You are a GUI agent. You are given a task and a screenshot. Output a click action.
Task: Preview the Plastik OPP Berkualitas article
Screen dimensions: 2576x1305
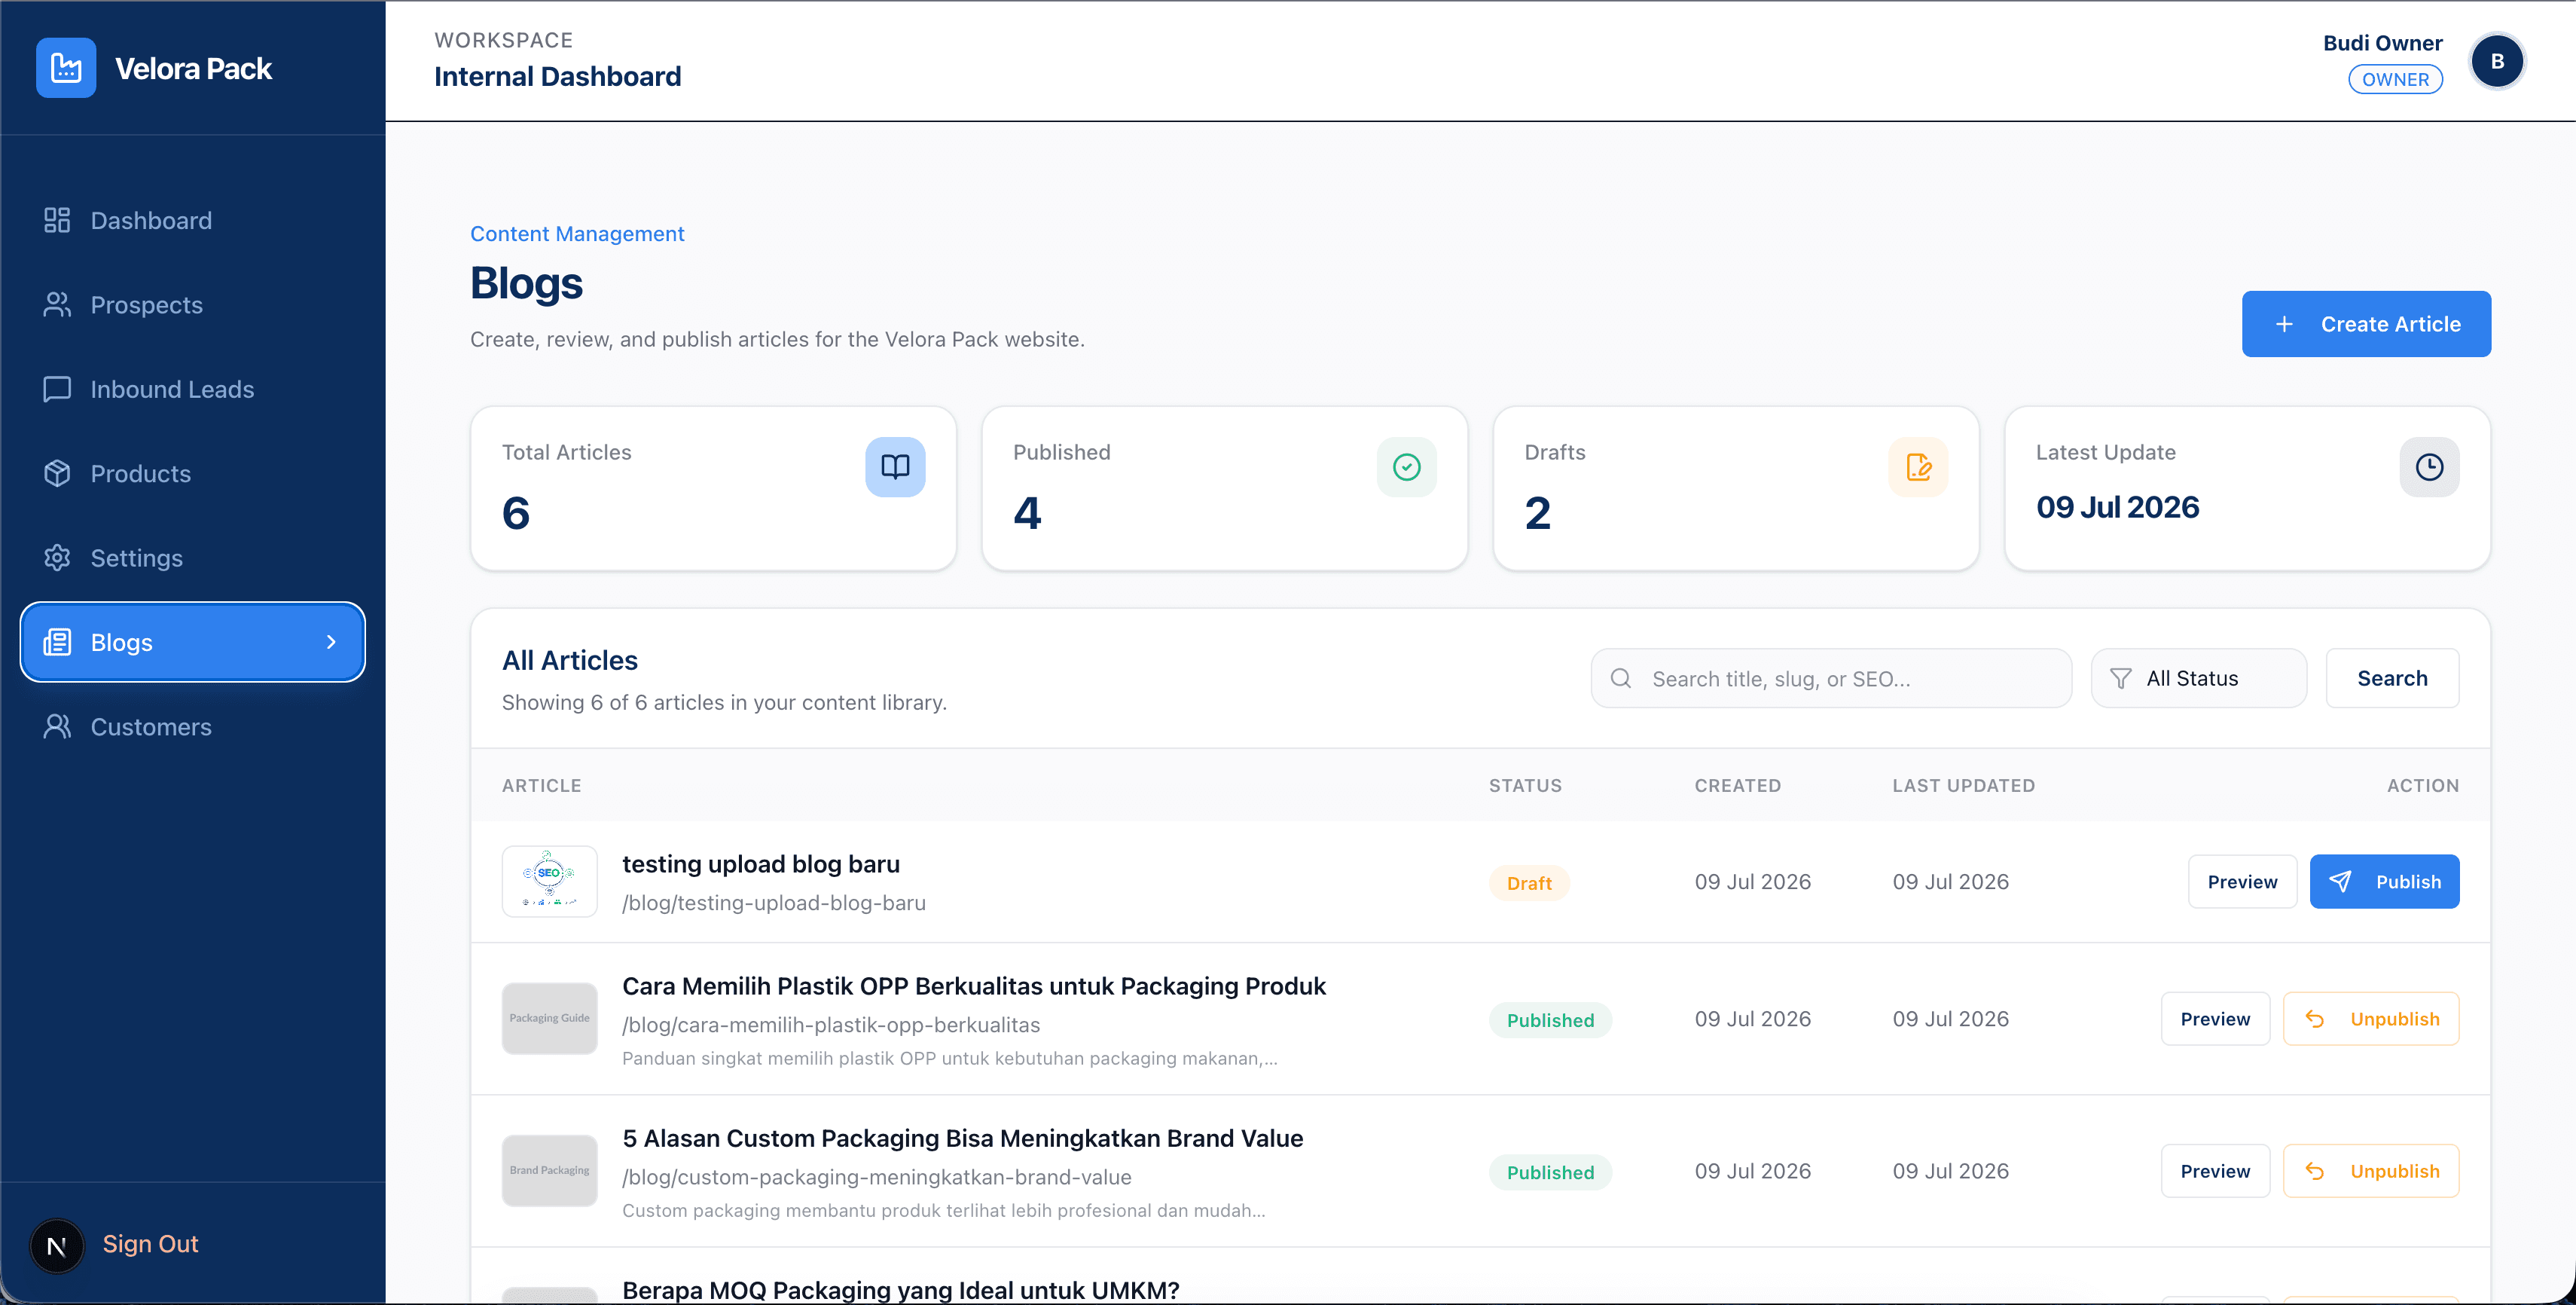click(2215, 1018)
